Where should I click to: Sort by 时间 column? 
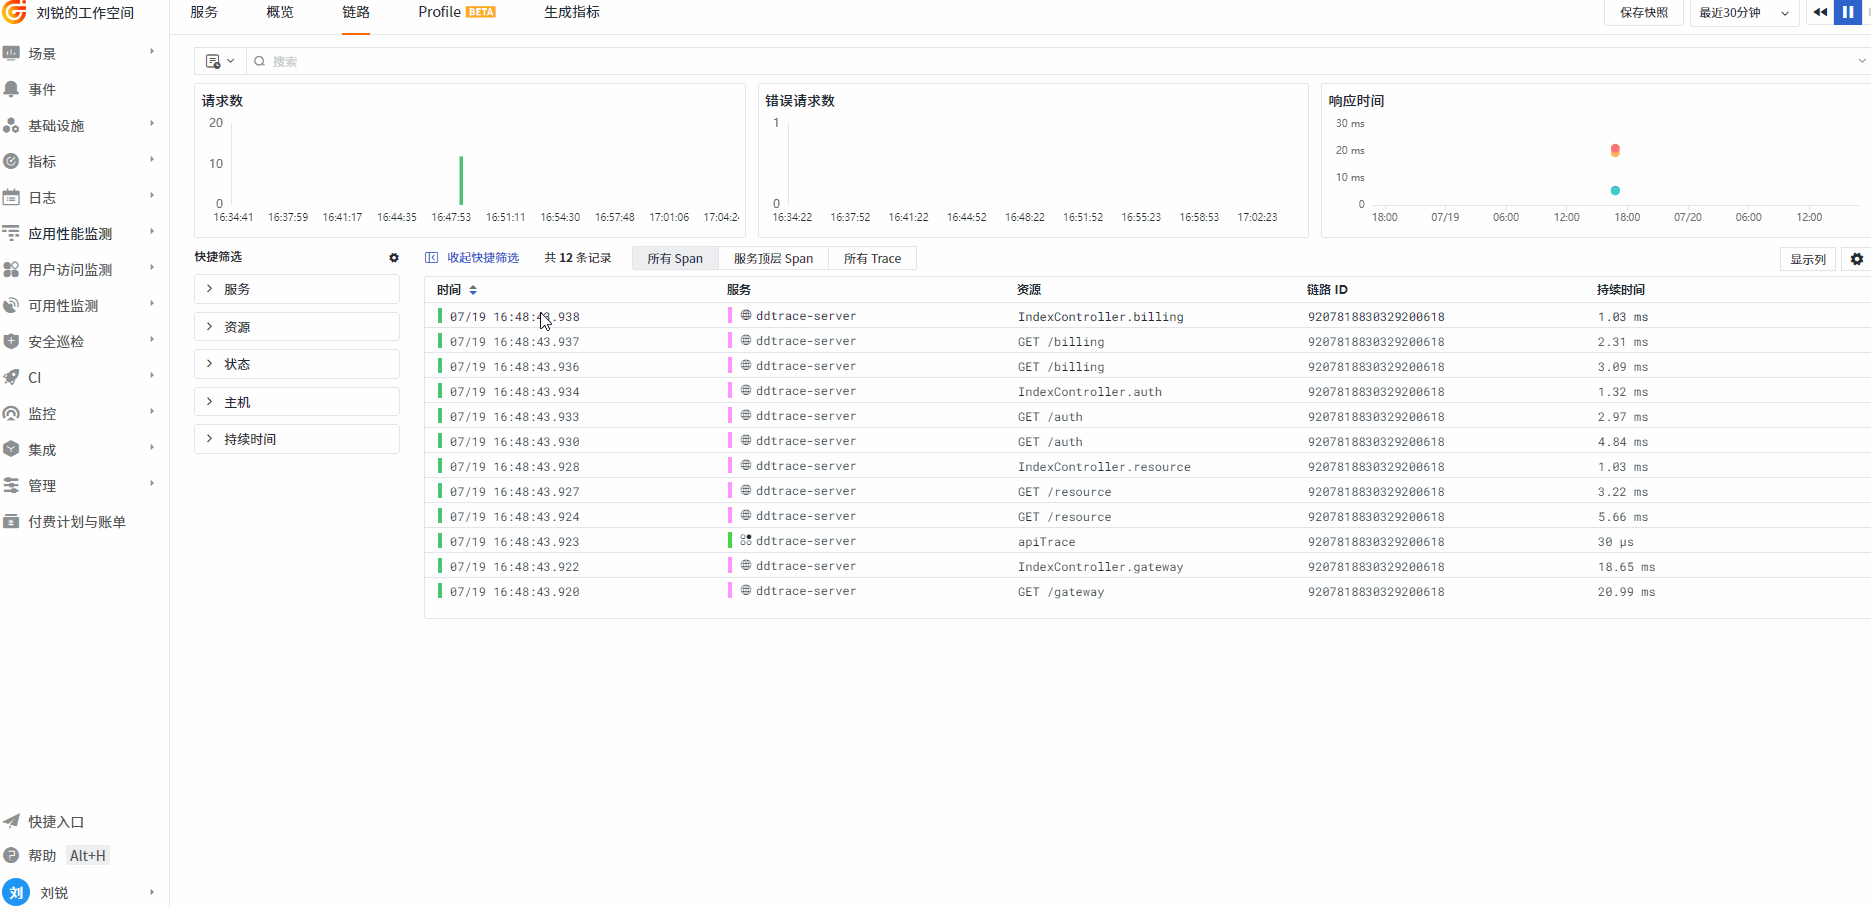click(x=473, y=290)
